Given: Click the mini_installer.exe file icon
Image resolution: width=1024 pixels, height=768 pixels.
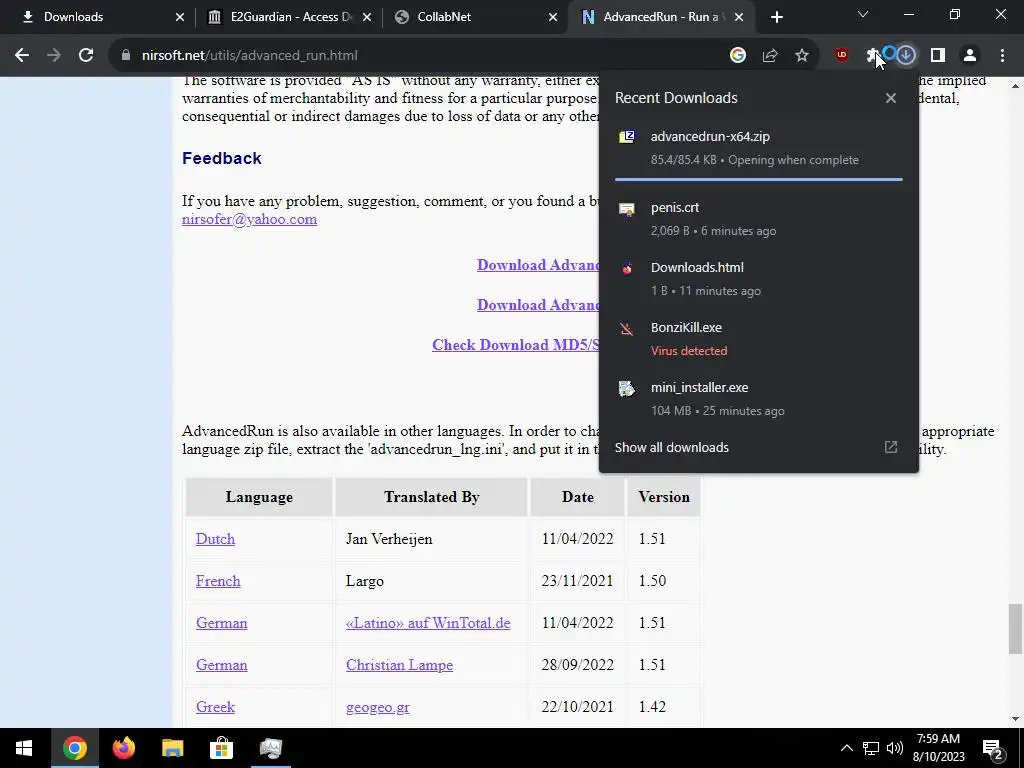Looking at the screenshot, I should 627,389.
